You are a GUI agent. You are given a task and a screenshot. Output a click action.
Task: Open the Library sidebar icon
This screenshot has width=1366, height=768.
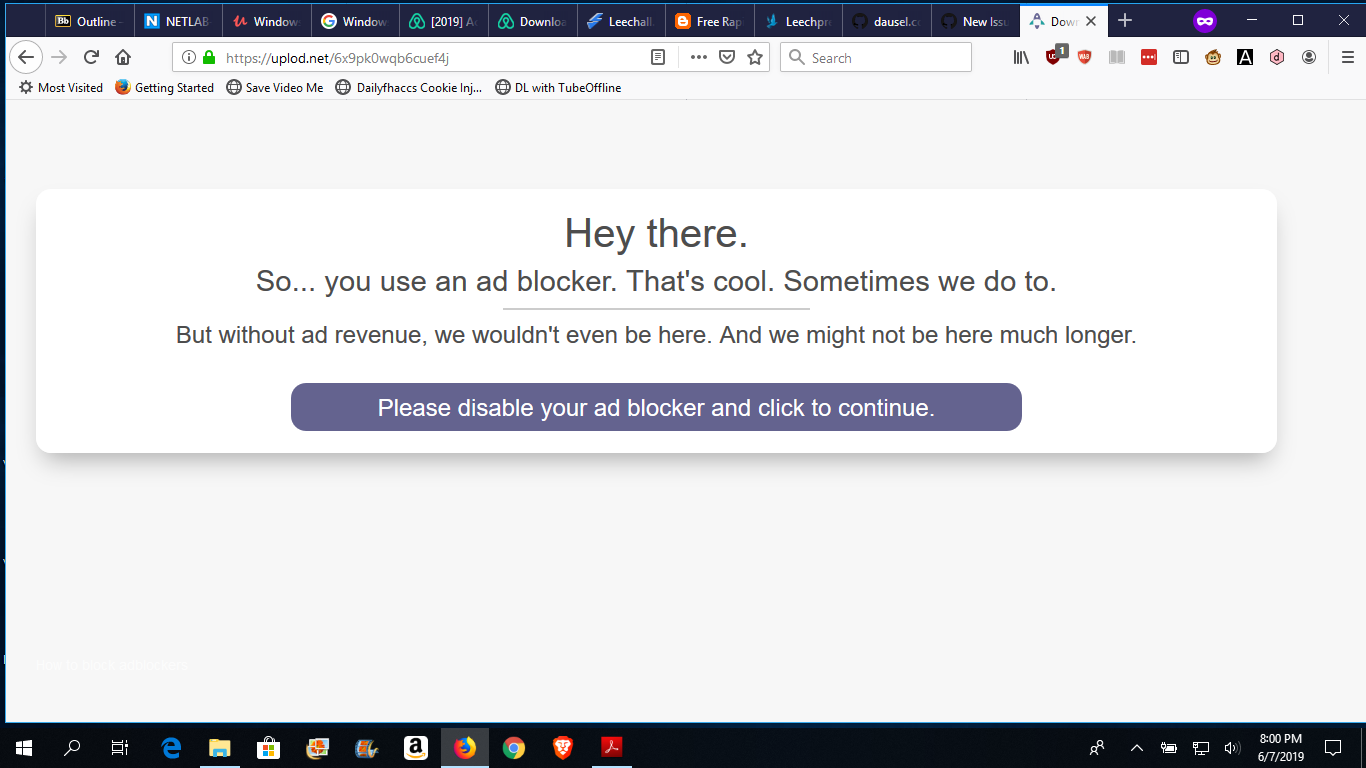coord(1021,57)
